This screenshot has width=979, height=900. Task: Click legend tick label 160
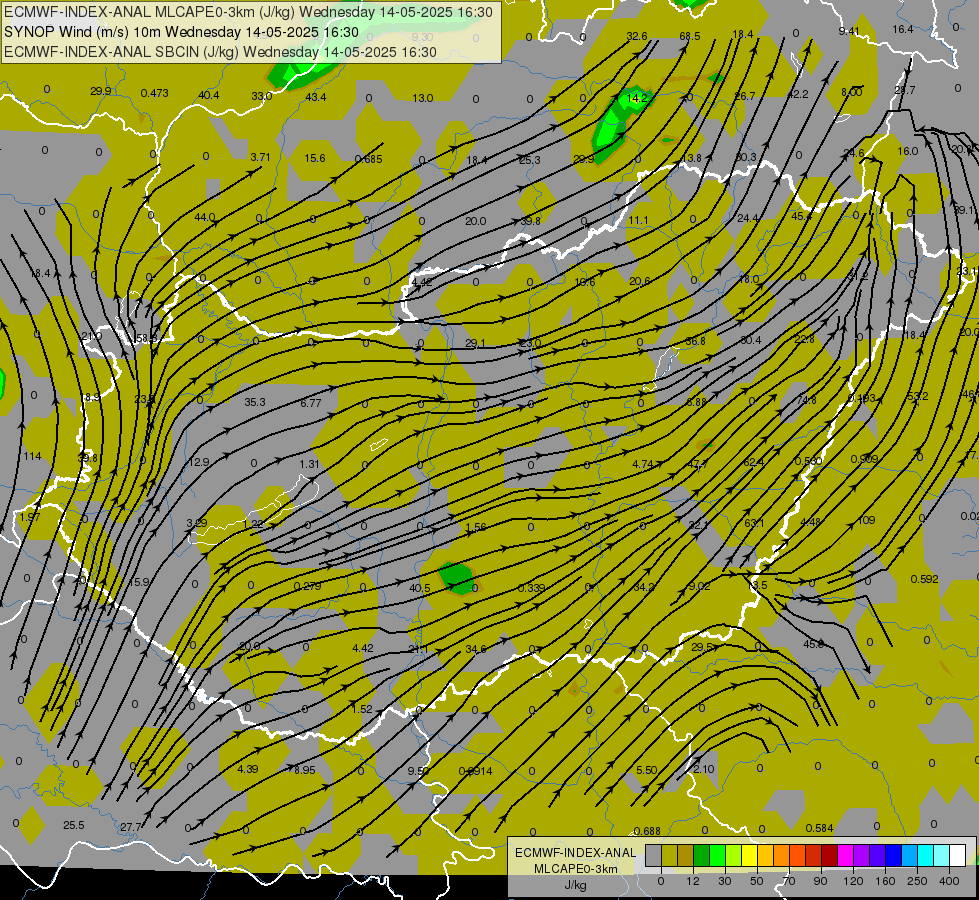[885, 881]
